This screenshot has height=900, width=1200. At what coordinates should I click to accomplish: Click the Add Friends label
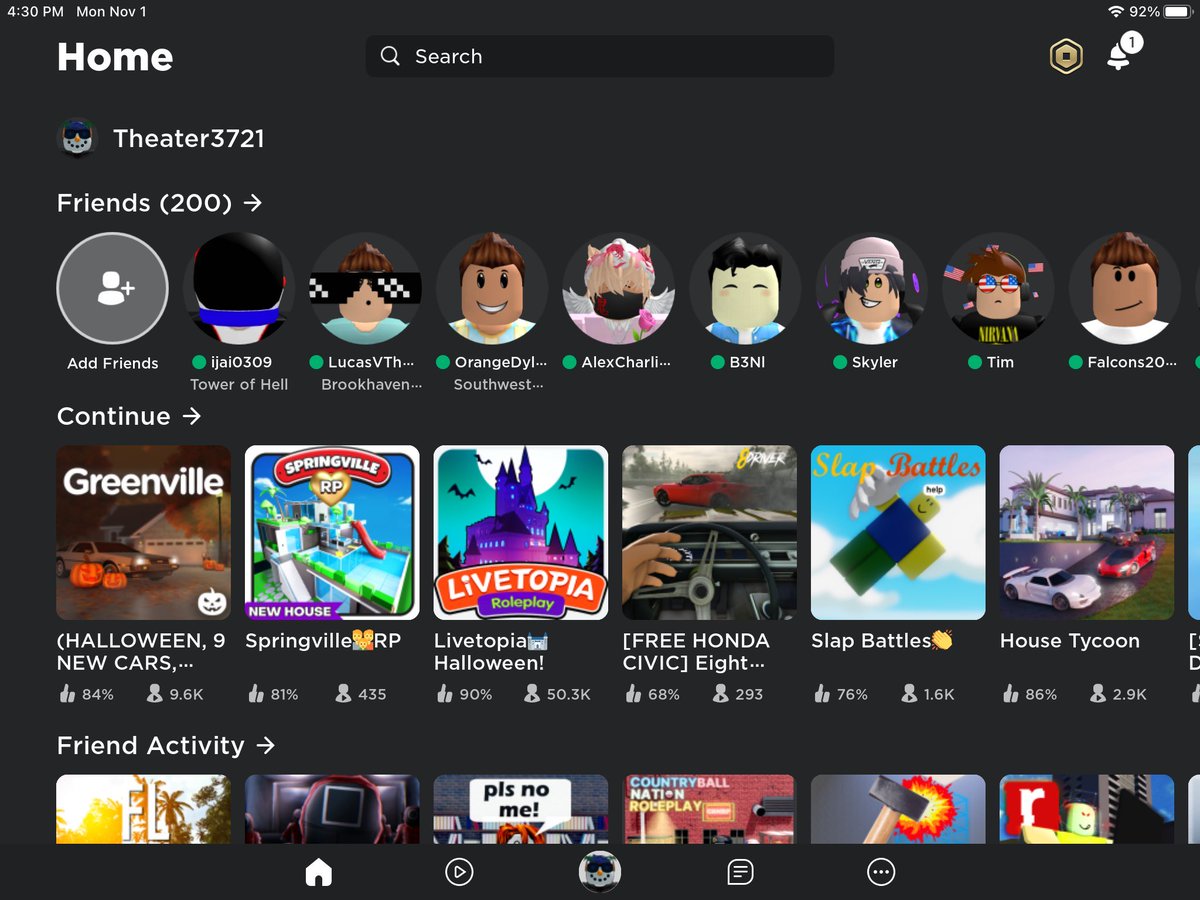pyautogui.click(x=113, y=363)
